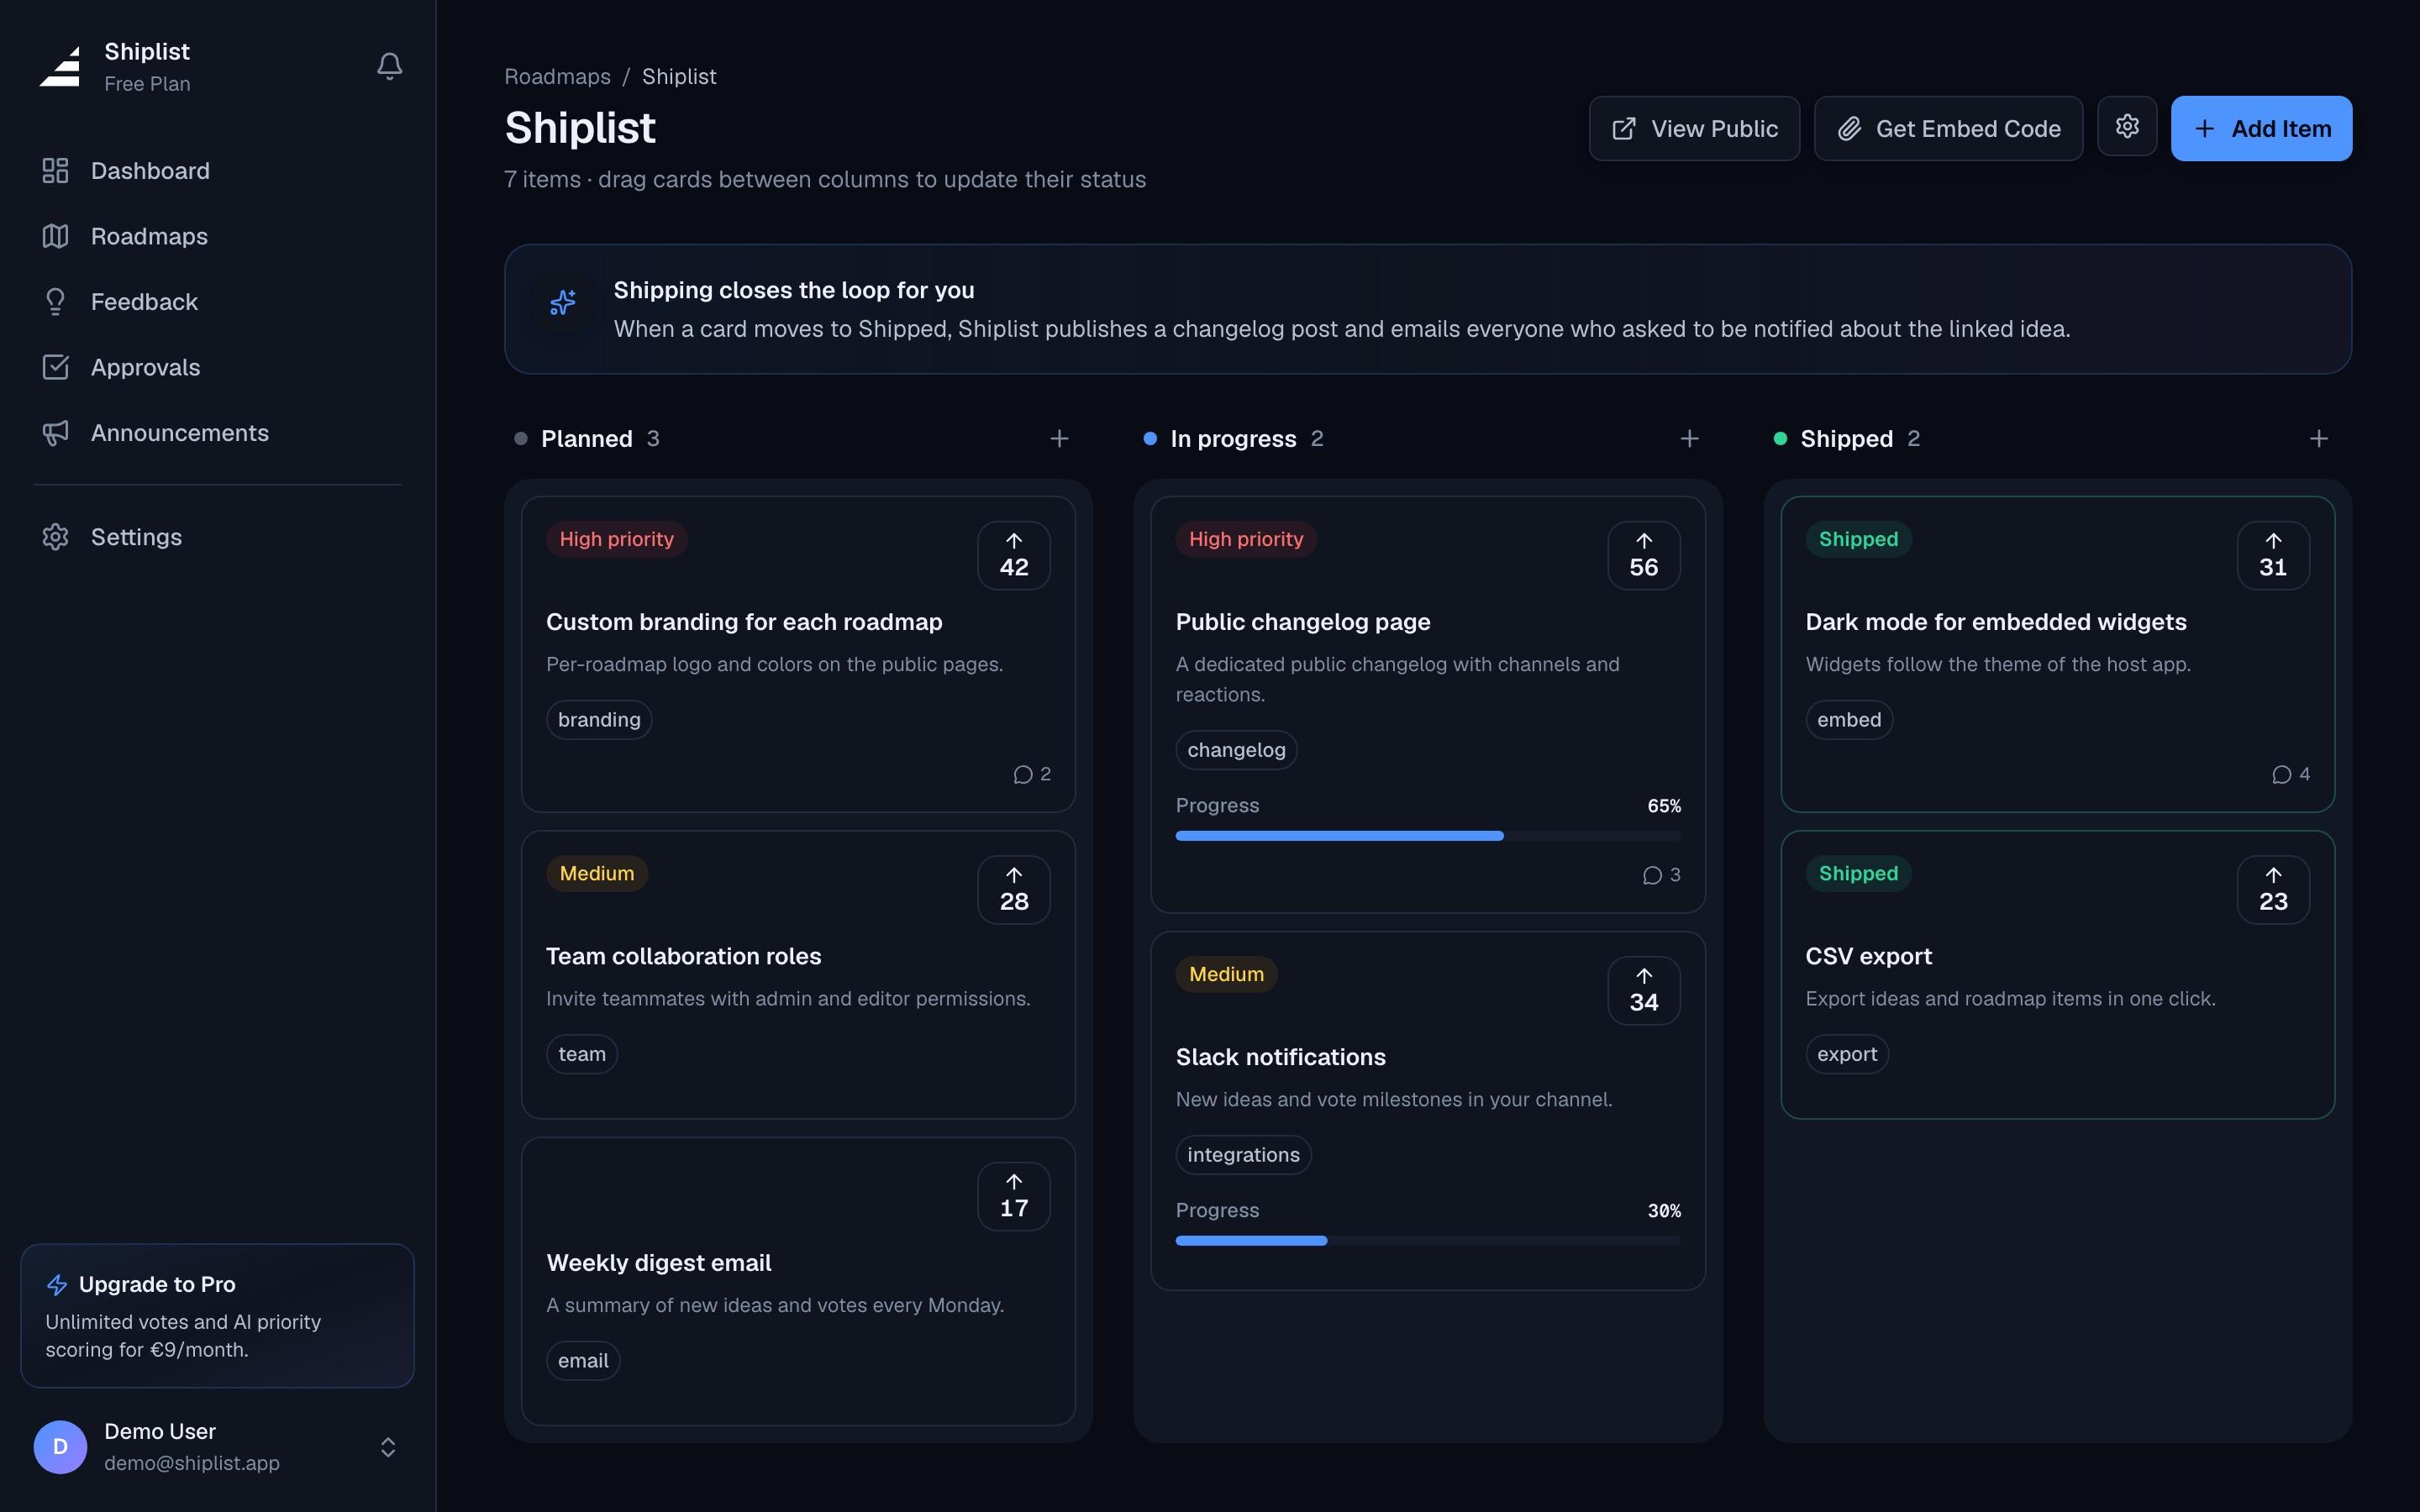Click the branding tag
This screenshot has width=2420, height=1512.
(x=599, y=720)
